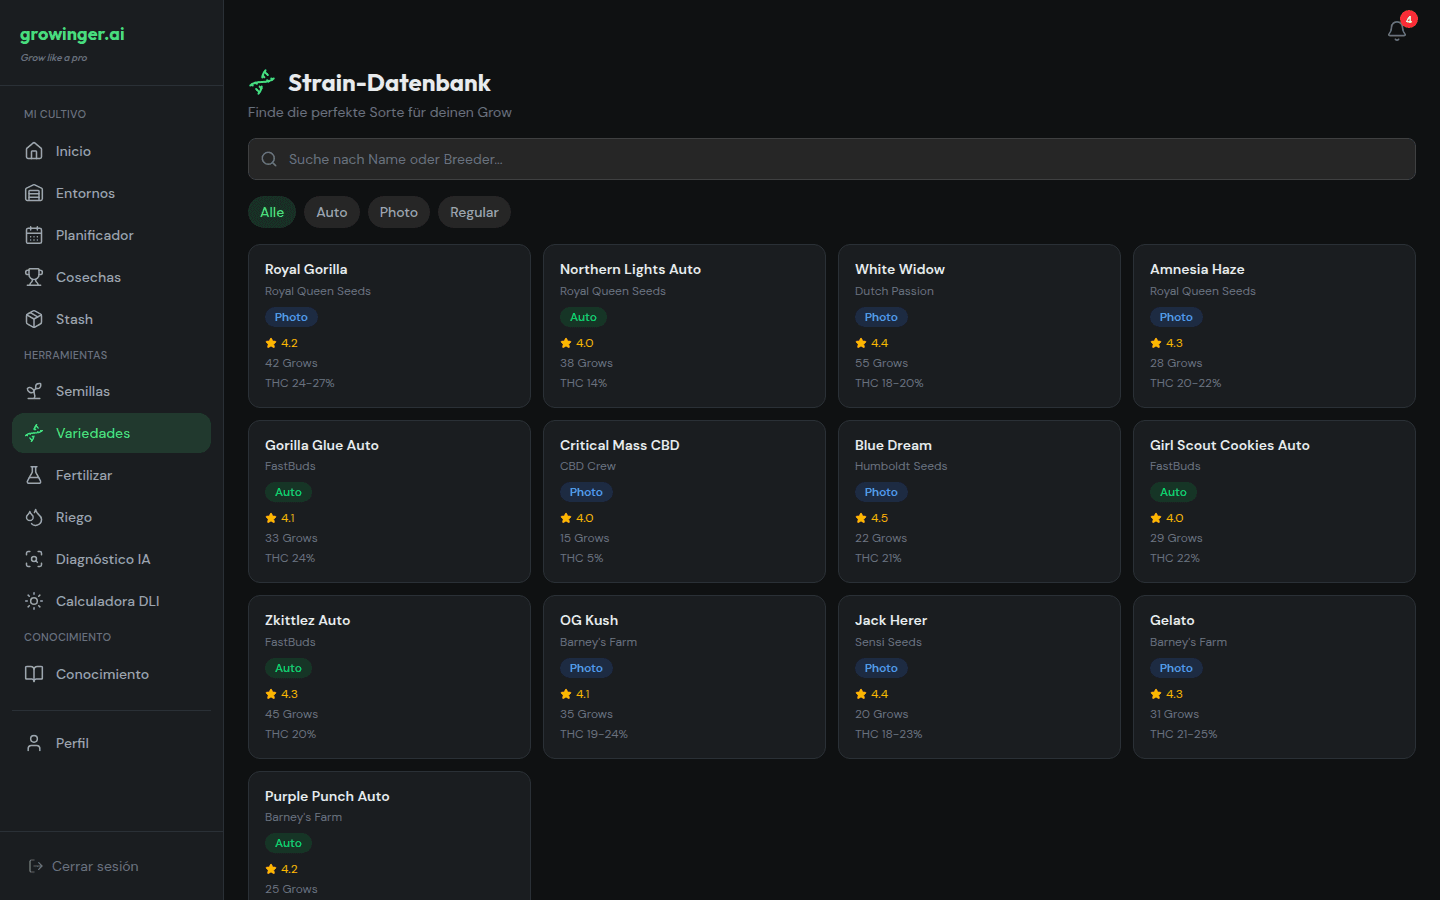Open the Amnesia Haze strain card
The image size is (1440, 900).
click(x=1274, y=326)
